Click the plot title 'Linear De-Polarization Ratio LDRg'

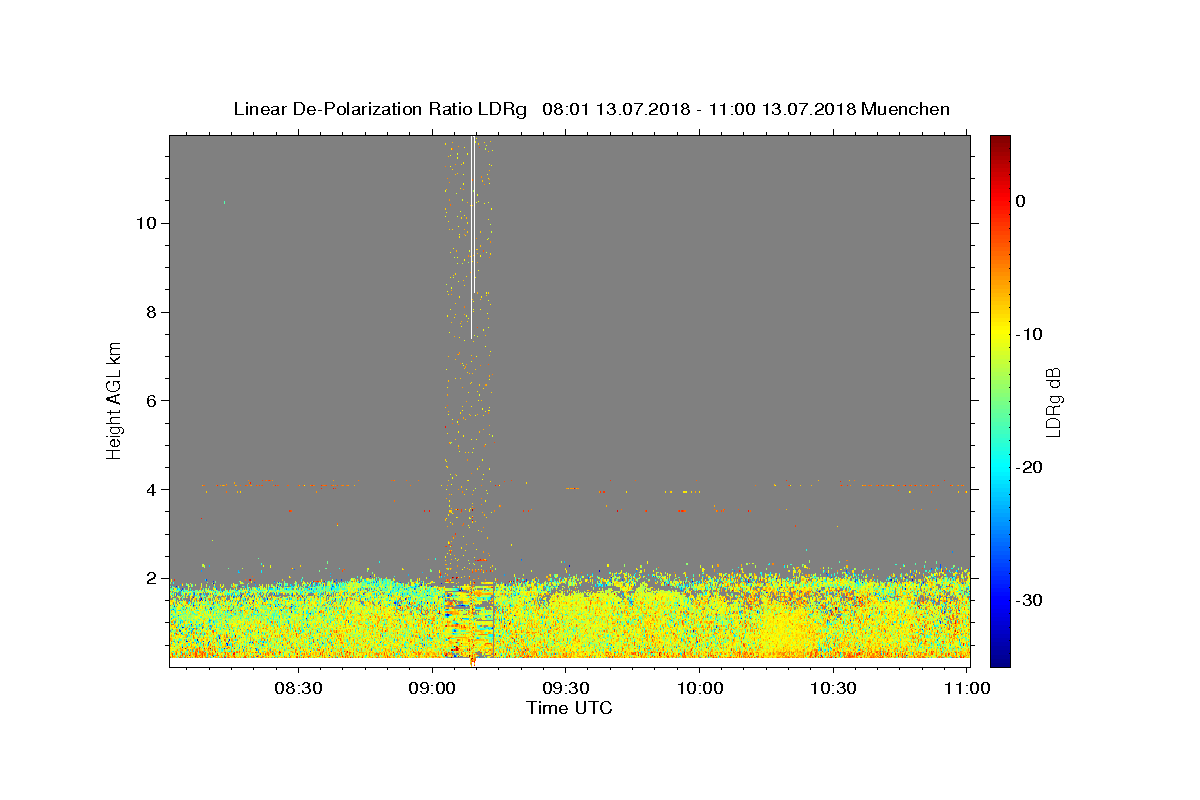pyautogui.click(x=380, y=109)
